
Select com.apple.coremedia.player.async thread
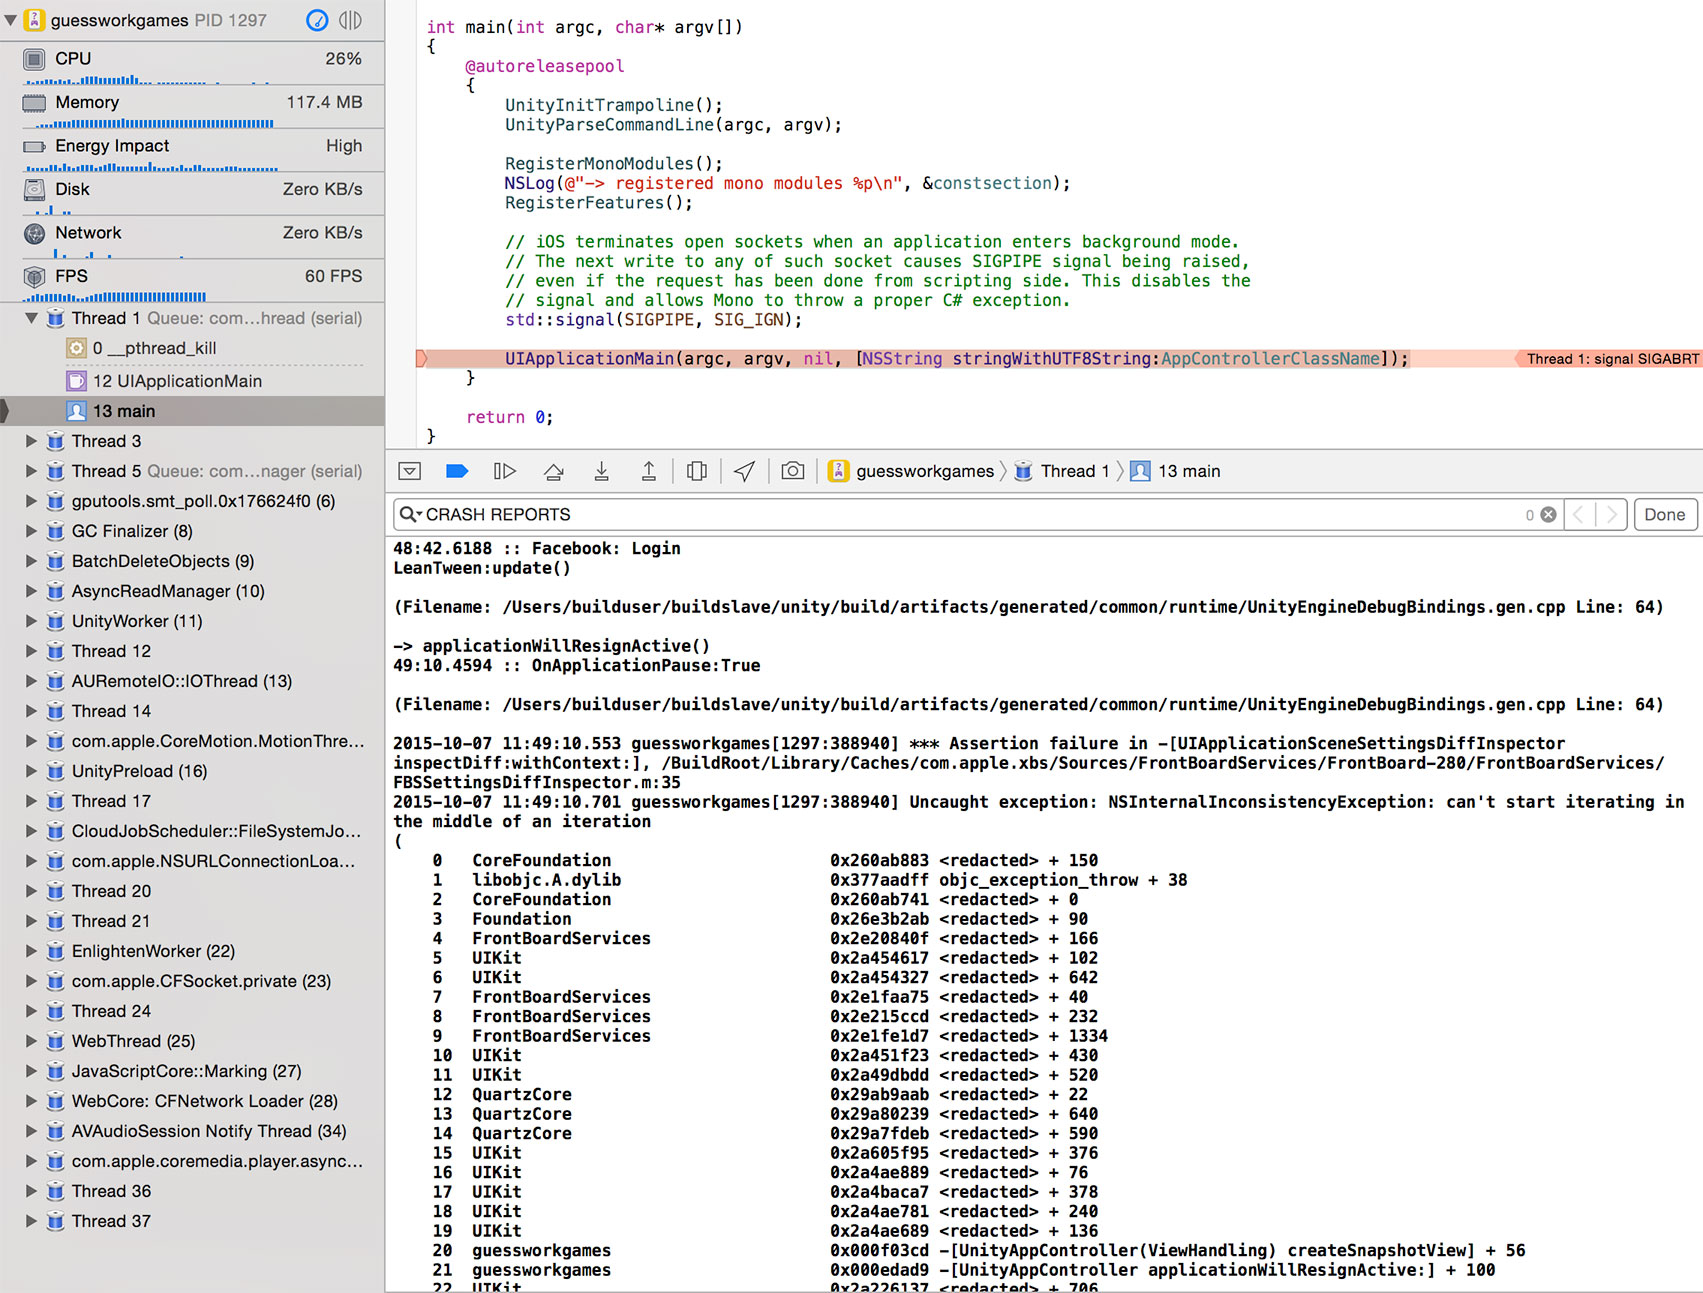192,1161
